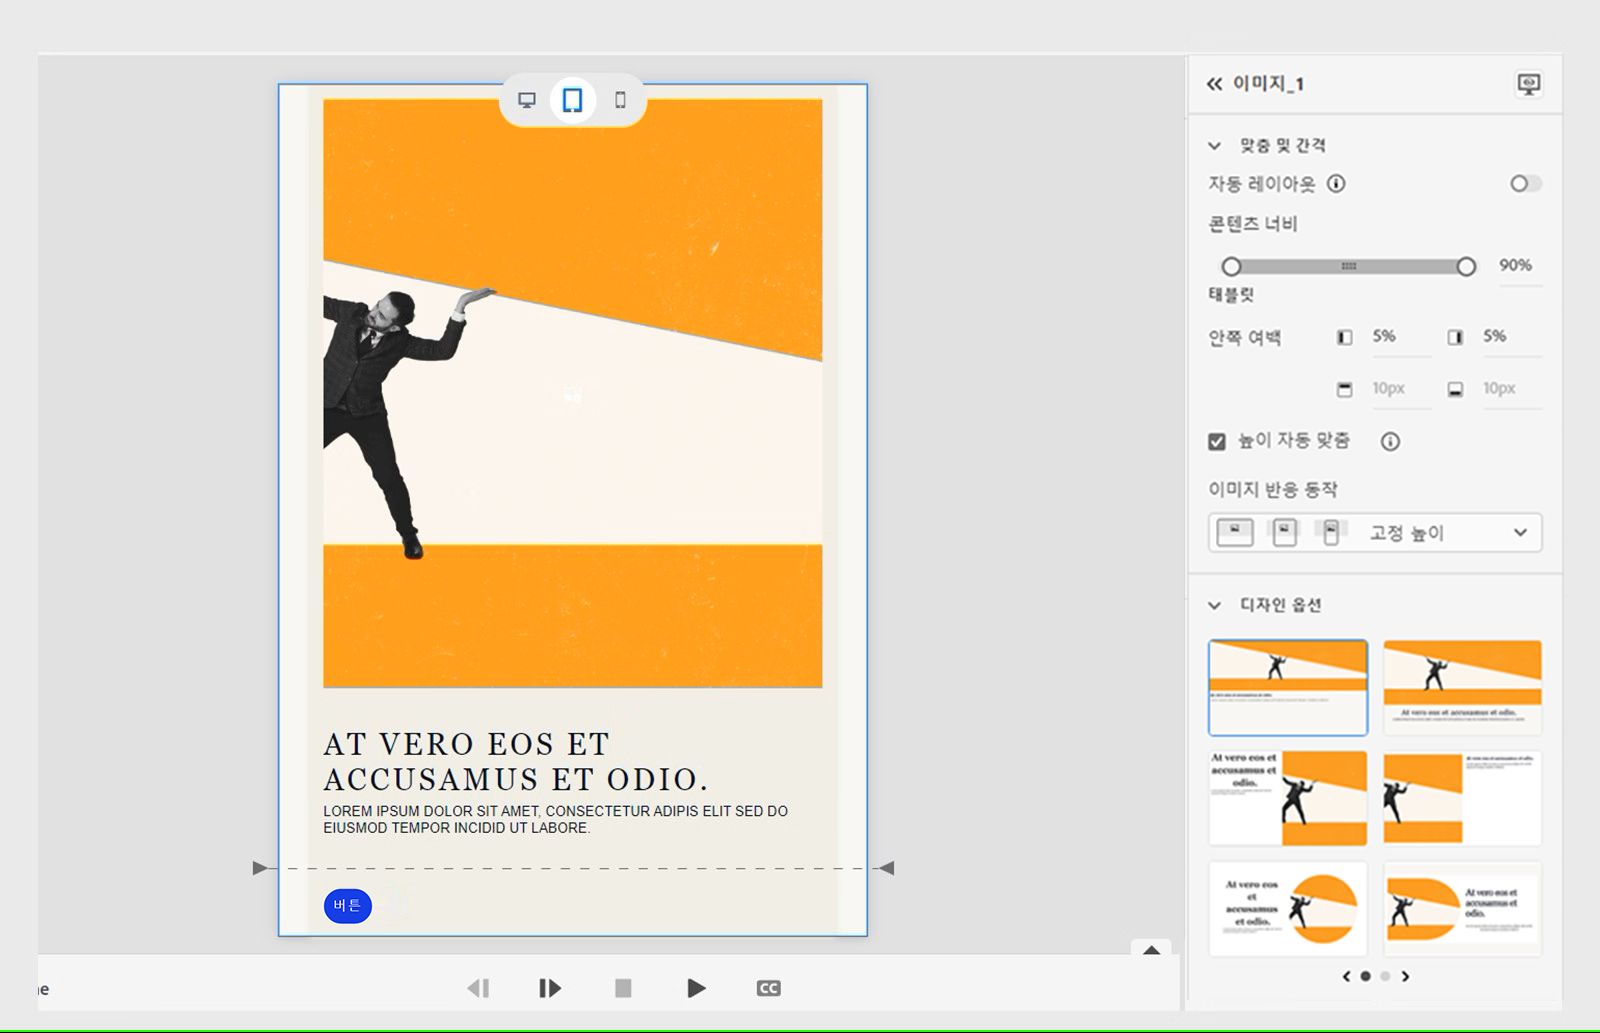
Task: Switch to mobile phone view
Action: pos(620,100)
